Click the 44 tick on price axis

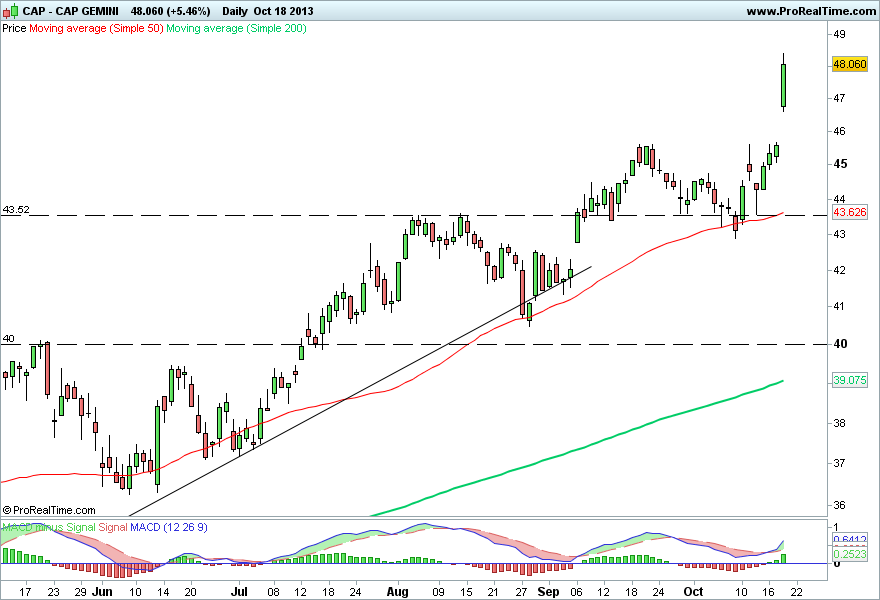click(x=839, y=199)
